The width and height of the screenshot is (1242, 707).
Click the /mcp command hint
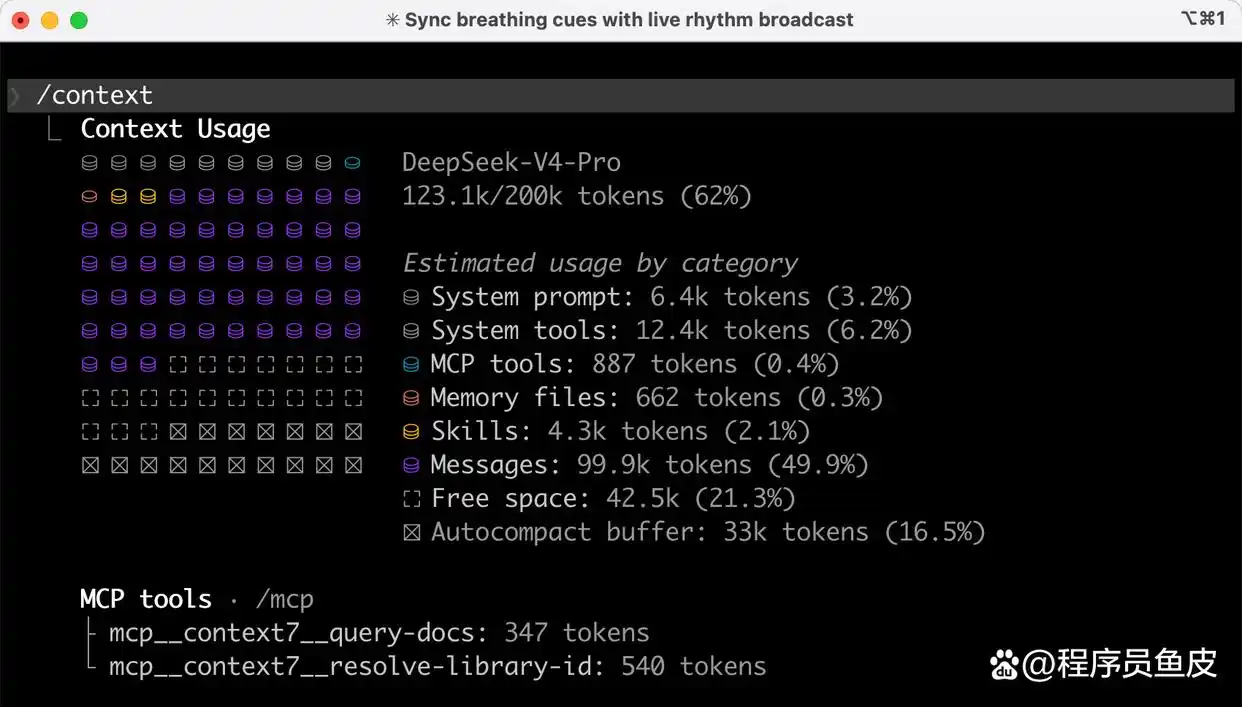(x=285, y=600)
